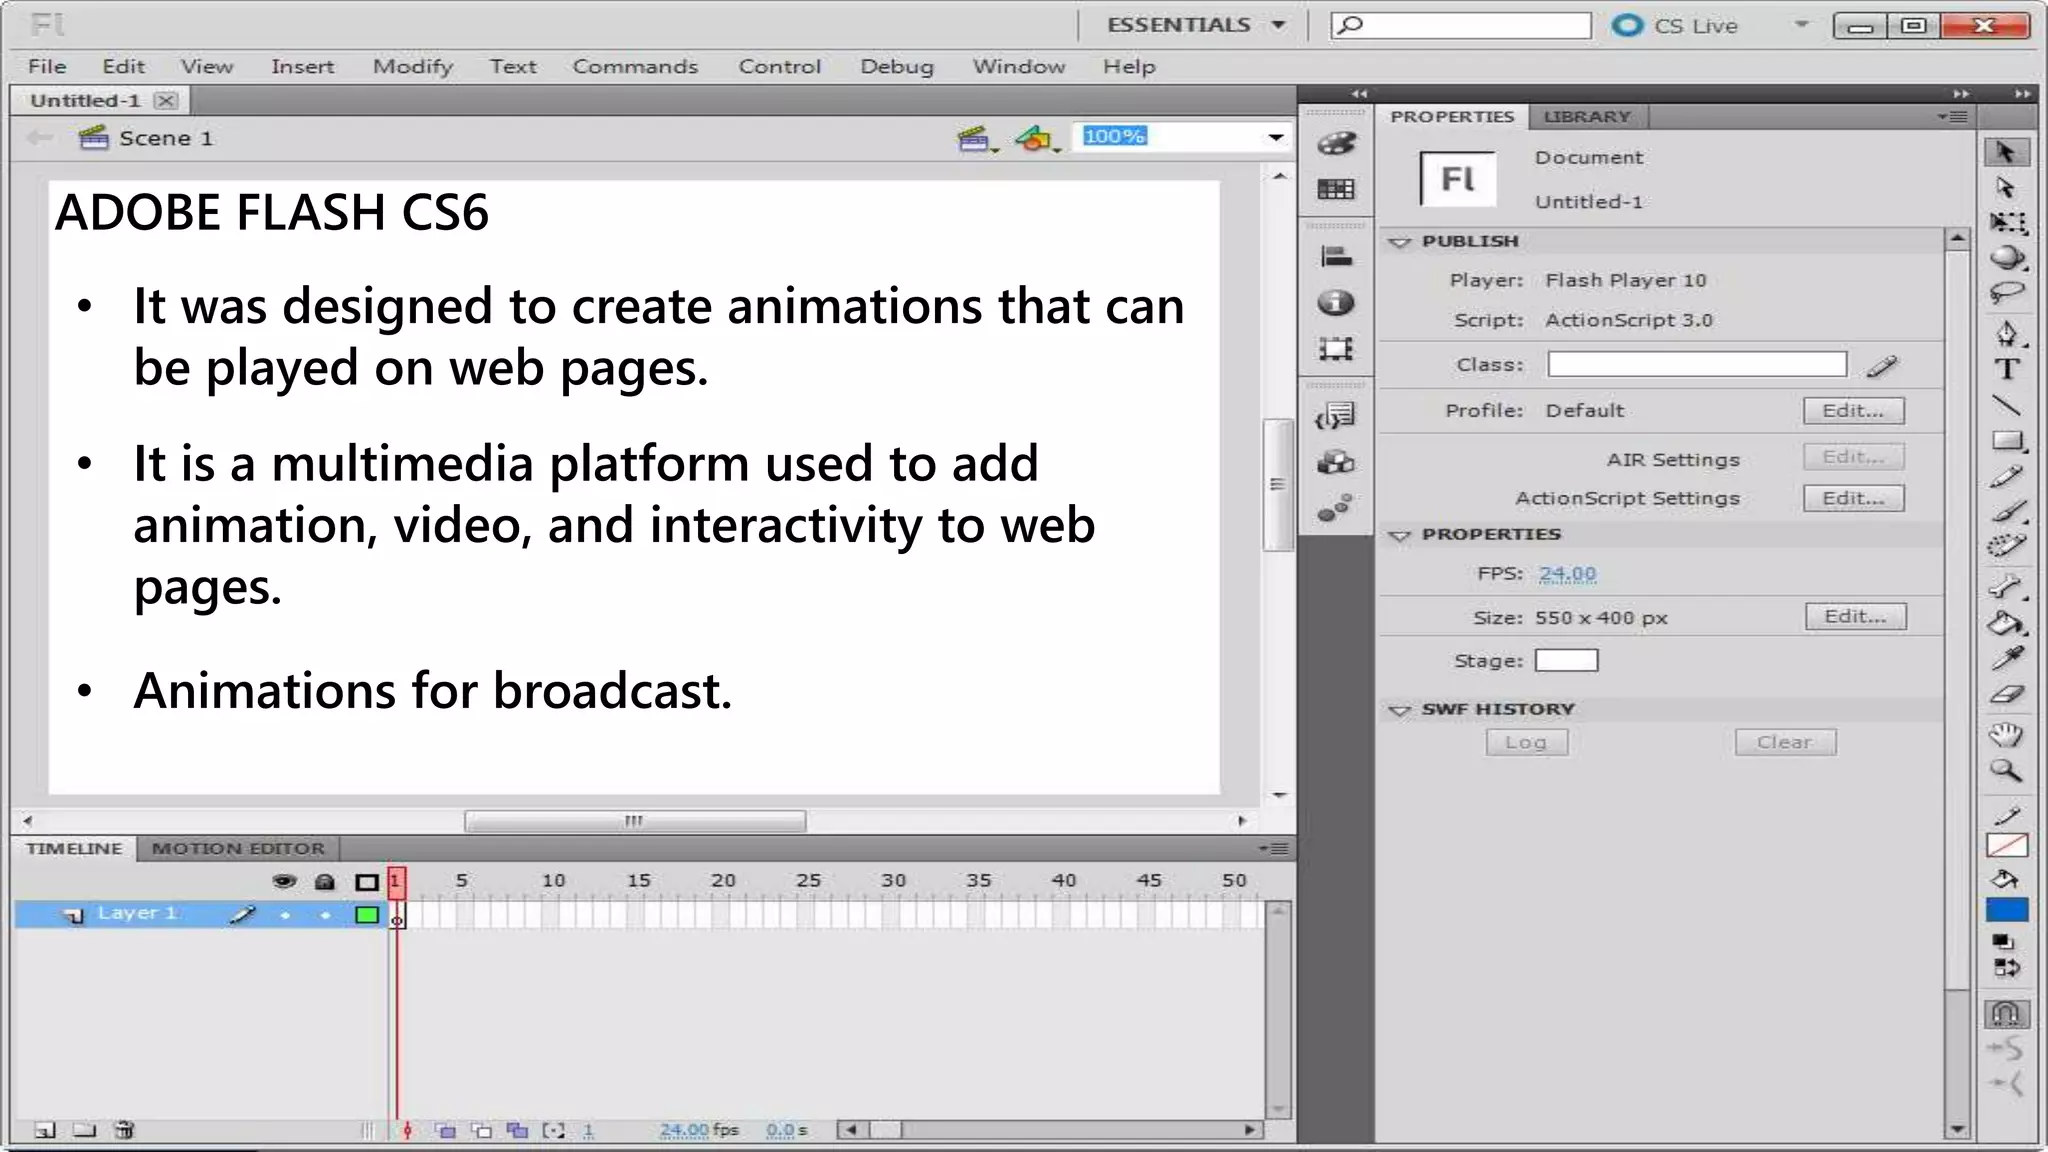Select the Eyedropper tool
Viewport: 2048px width, 1152px height.
tap(2007, 659)
